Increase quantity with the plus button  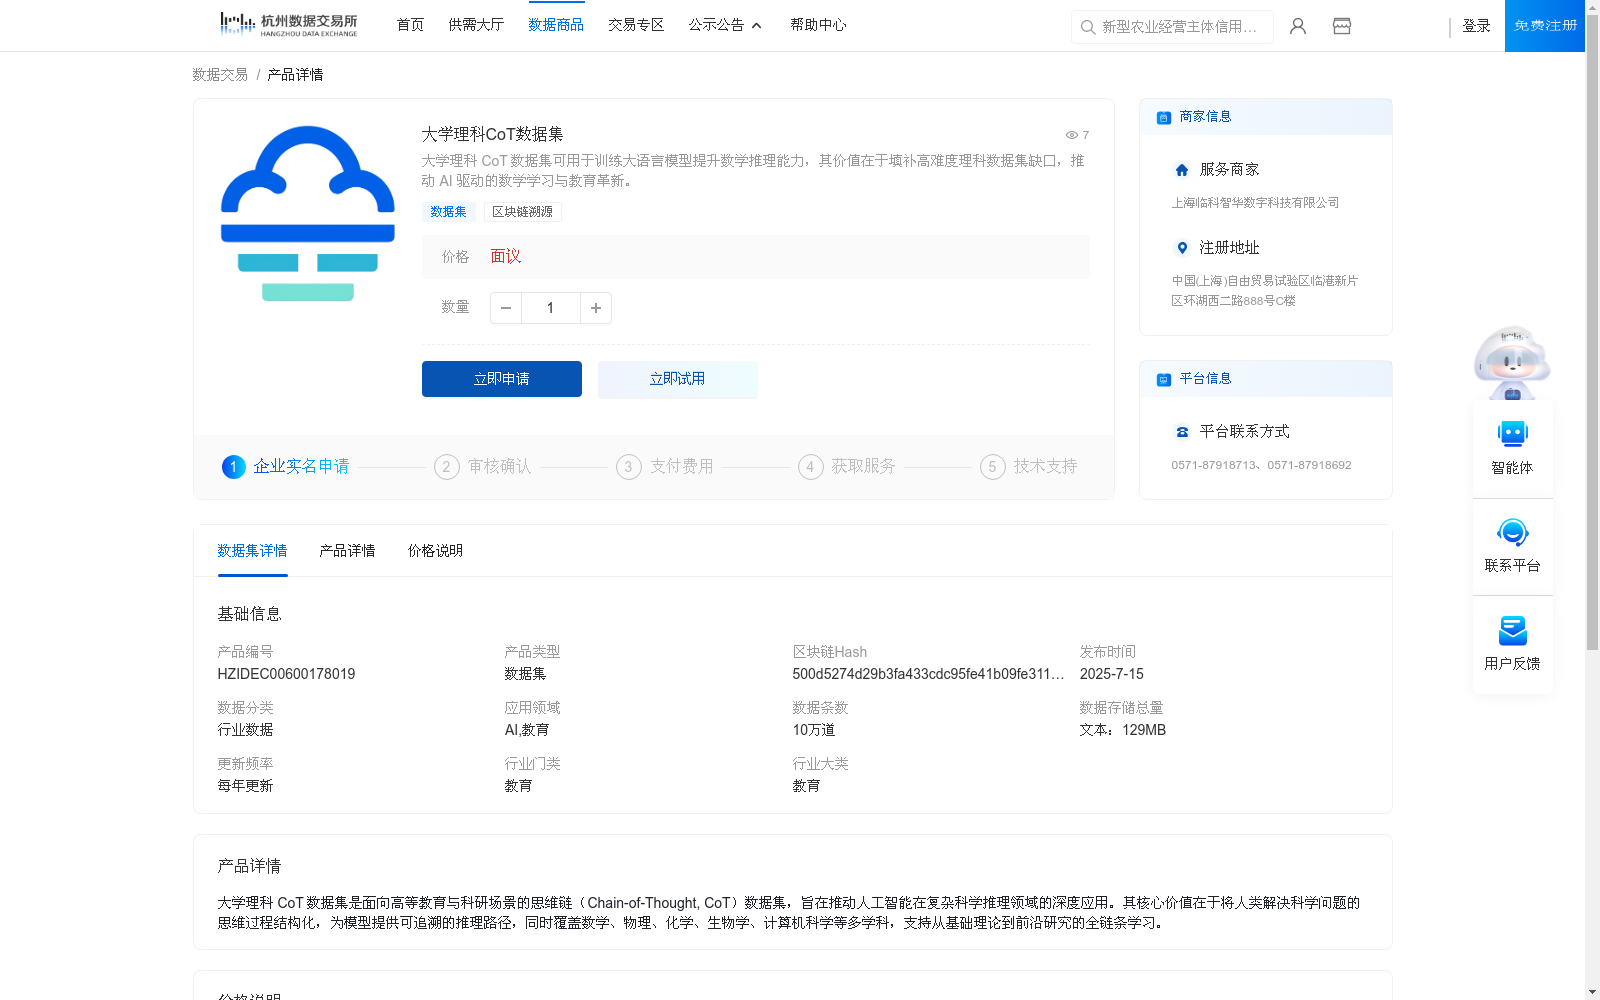(x=596, y=308)
